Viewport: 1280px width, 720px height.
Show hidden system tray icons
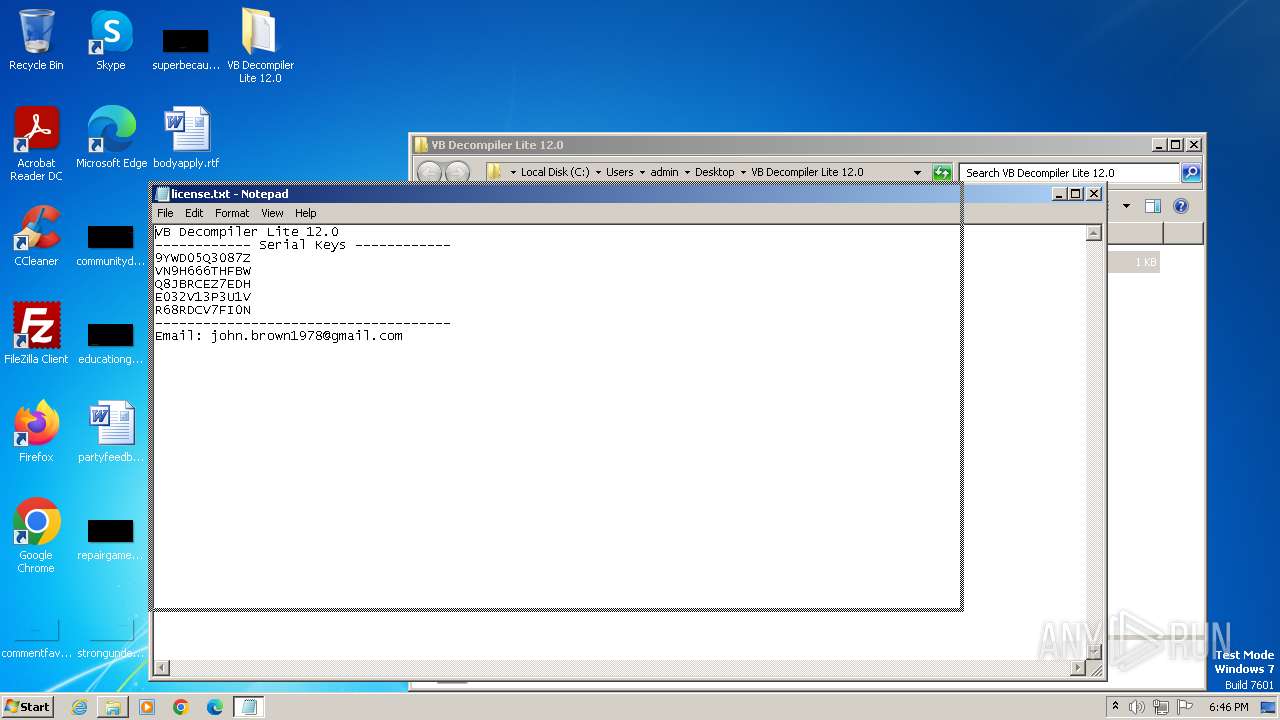pyautogui.click(x=1116, y=707)
